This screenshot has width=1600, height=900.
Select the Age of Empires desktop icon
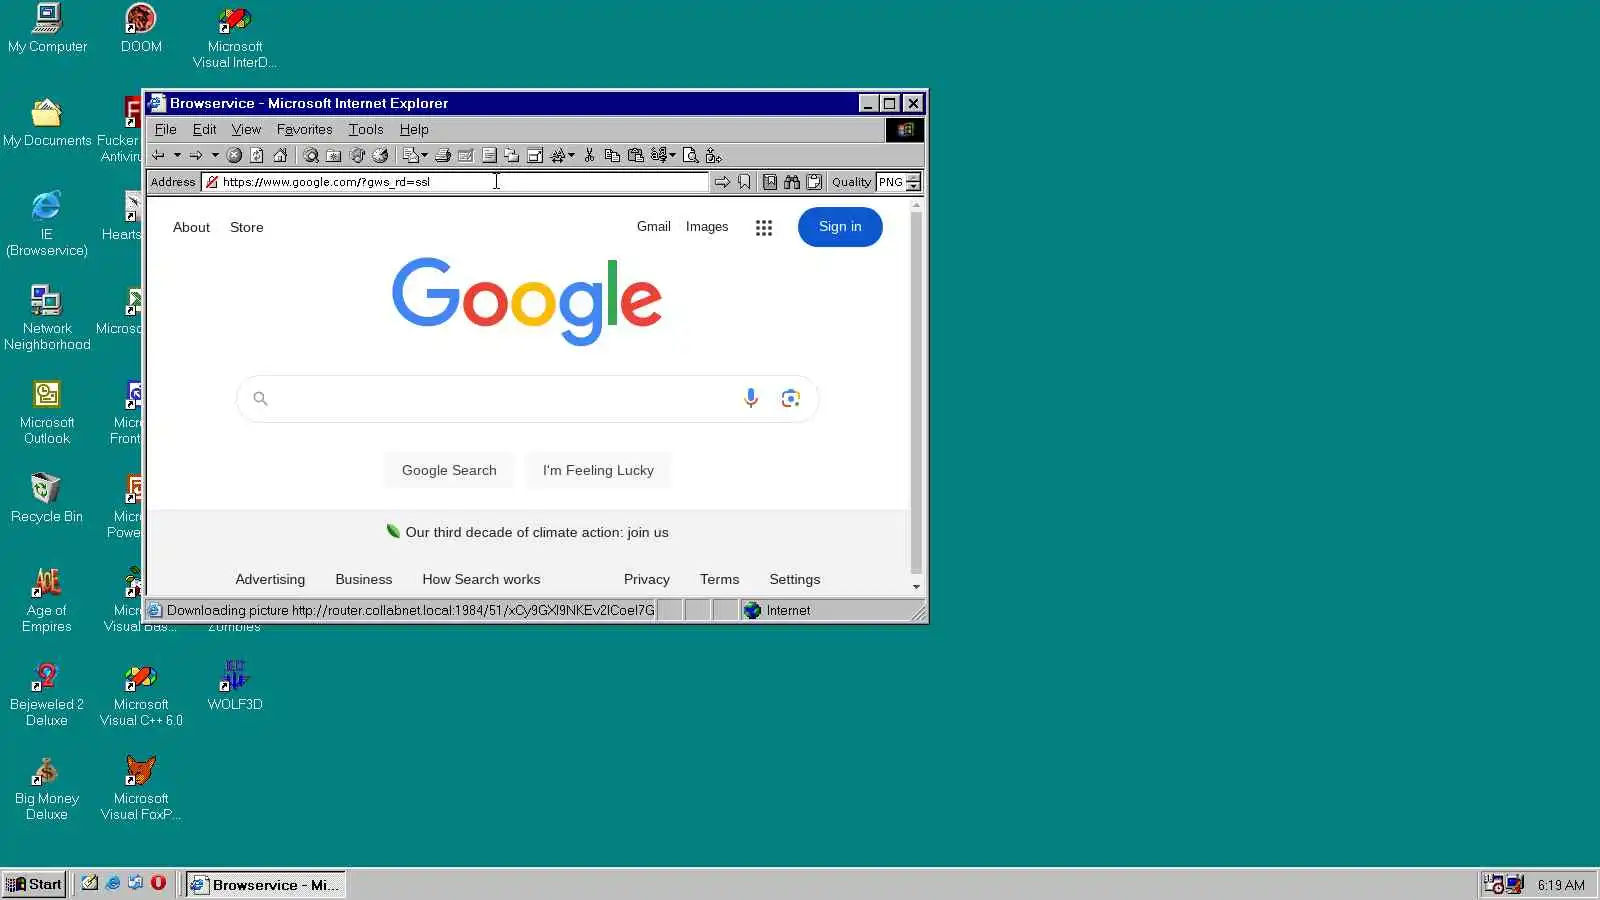[47, 600]
